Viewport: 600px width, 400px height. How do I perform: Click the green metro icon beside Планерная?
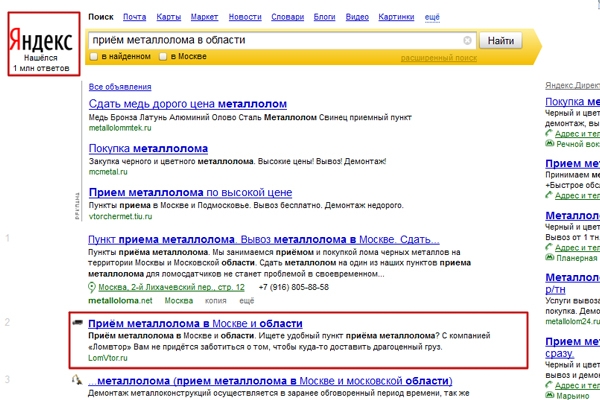point(549,256)
